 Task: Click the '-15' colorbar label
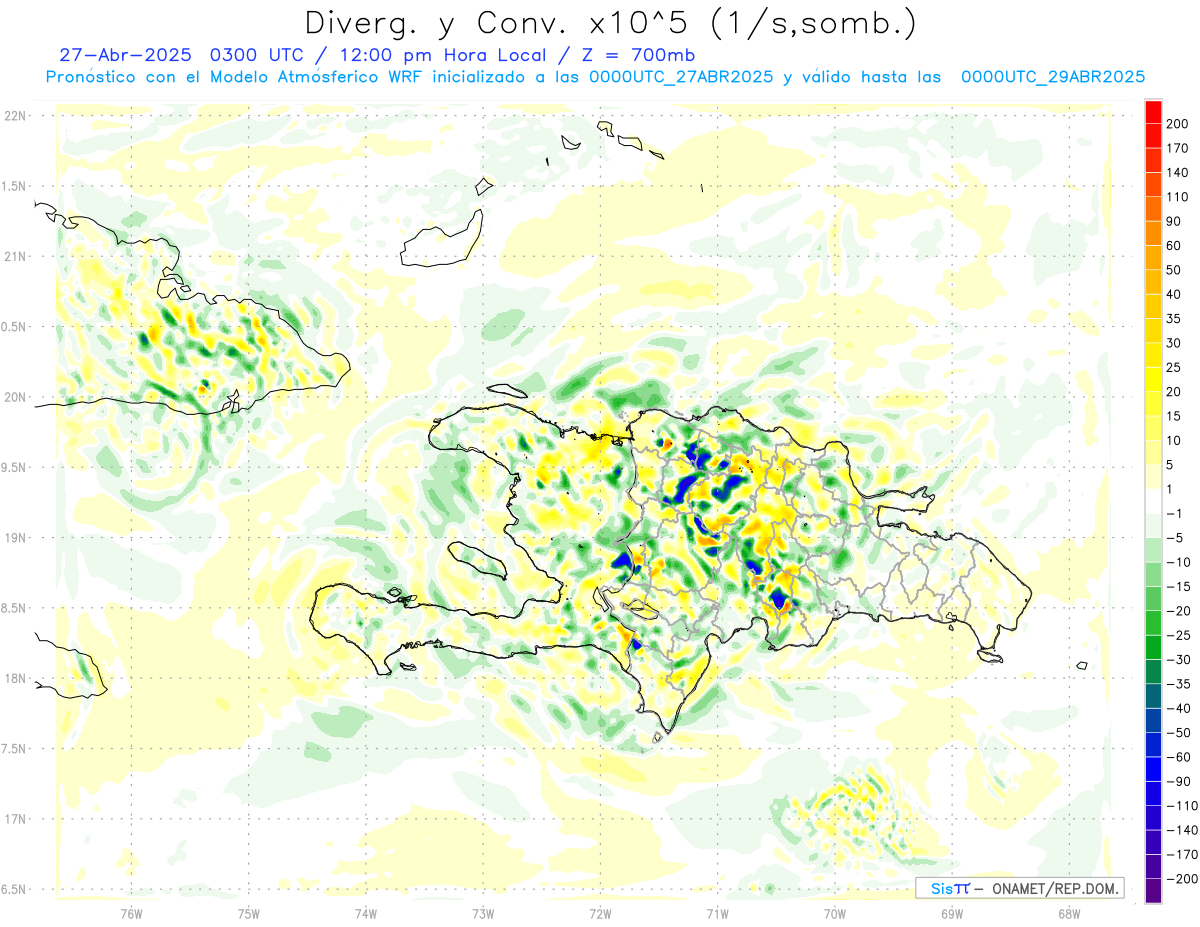tap(1179, 587)
